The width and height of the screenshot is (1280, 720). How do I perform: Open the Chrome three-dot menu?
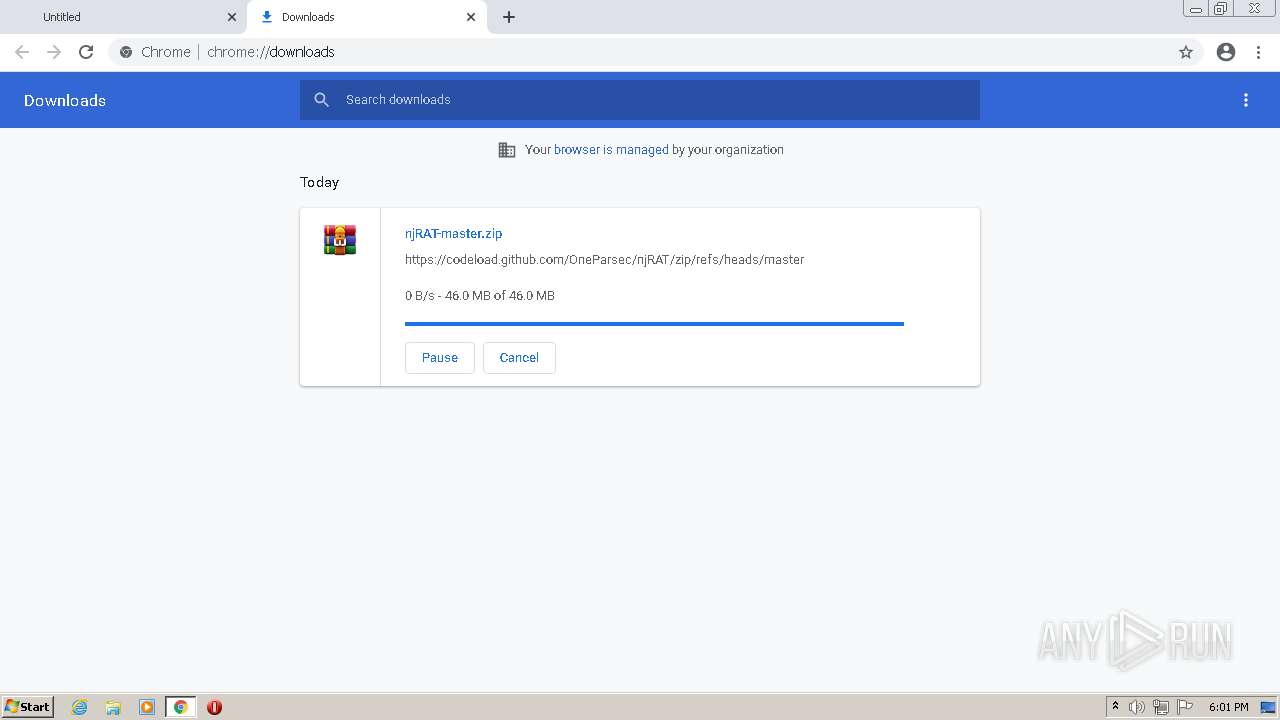click(x=1259, y=52)
